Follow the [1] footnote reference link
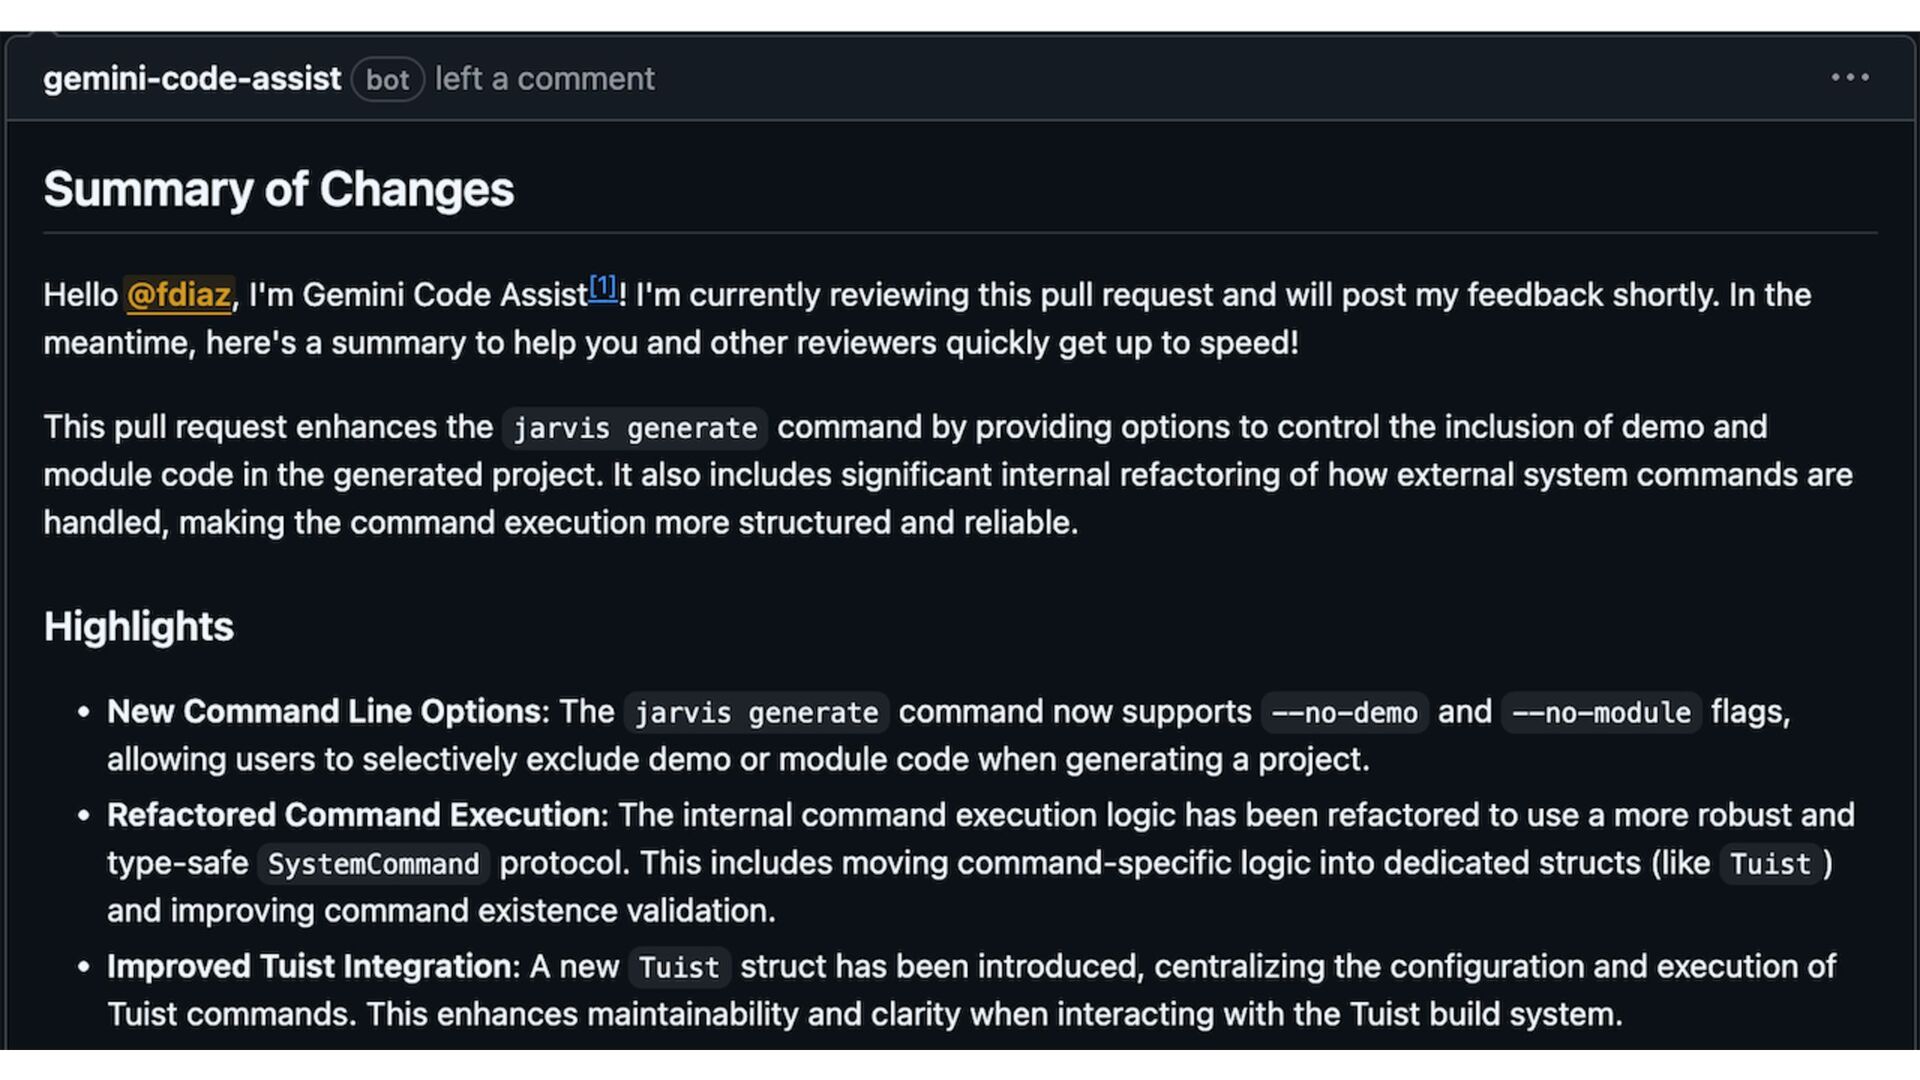 [602, 287]
